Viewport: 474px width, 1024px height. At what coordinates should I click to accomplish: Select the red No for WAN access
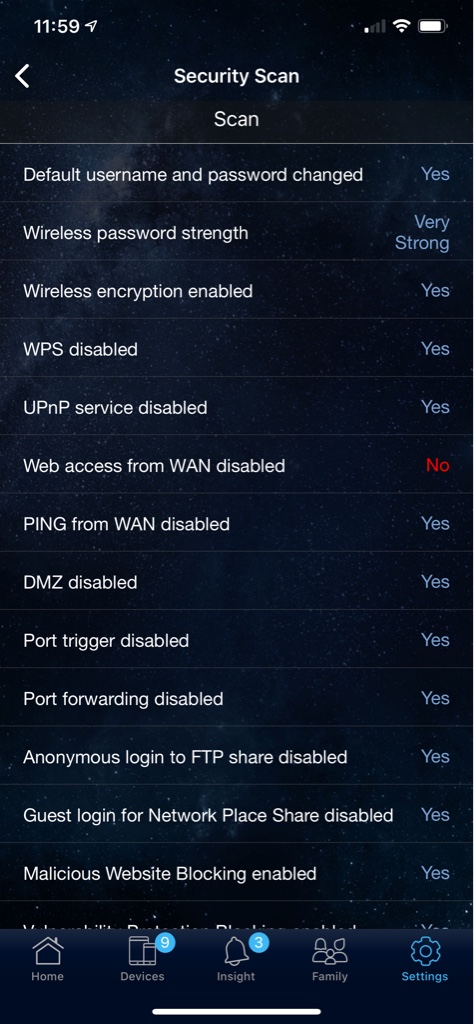[437, 465]
